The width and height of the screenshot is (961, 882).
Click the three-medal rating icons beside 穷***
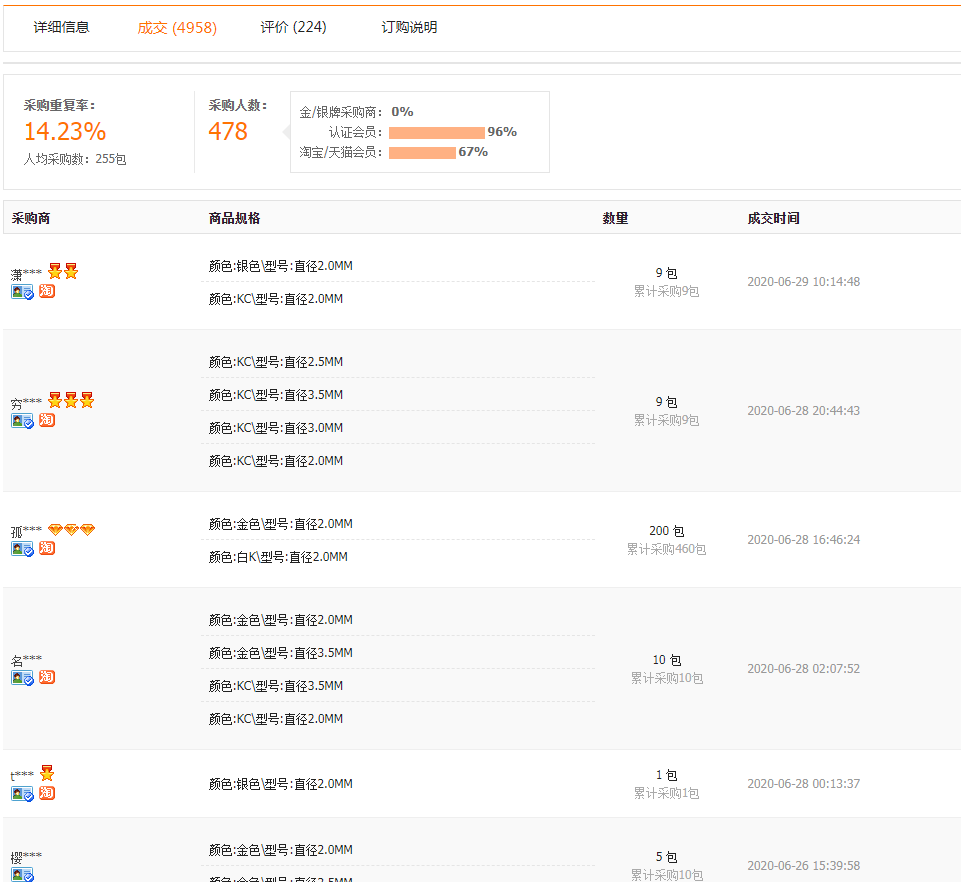71,400
